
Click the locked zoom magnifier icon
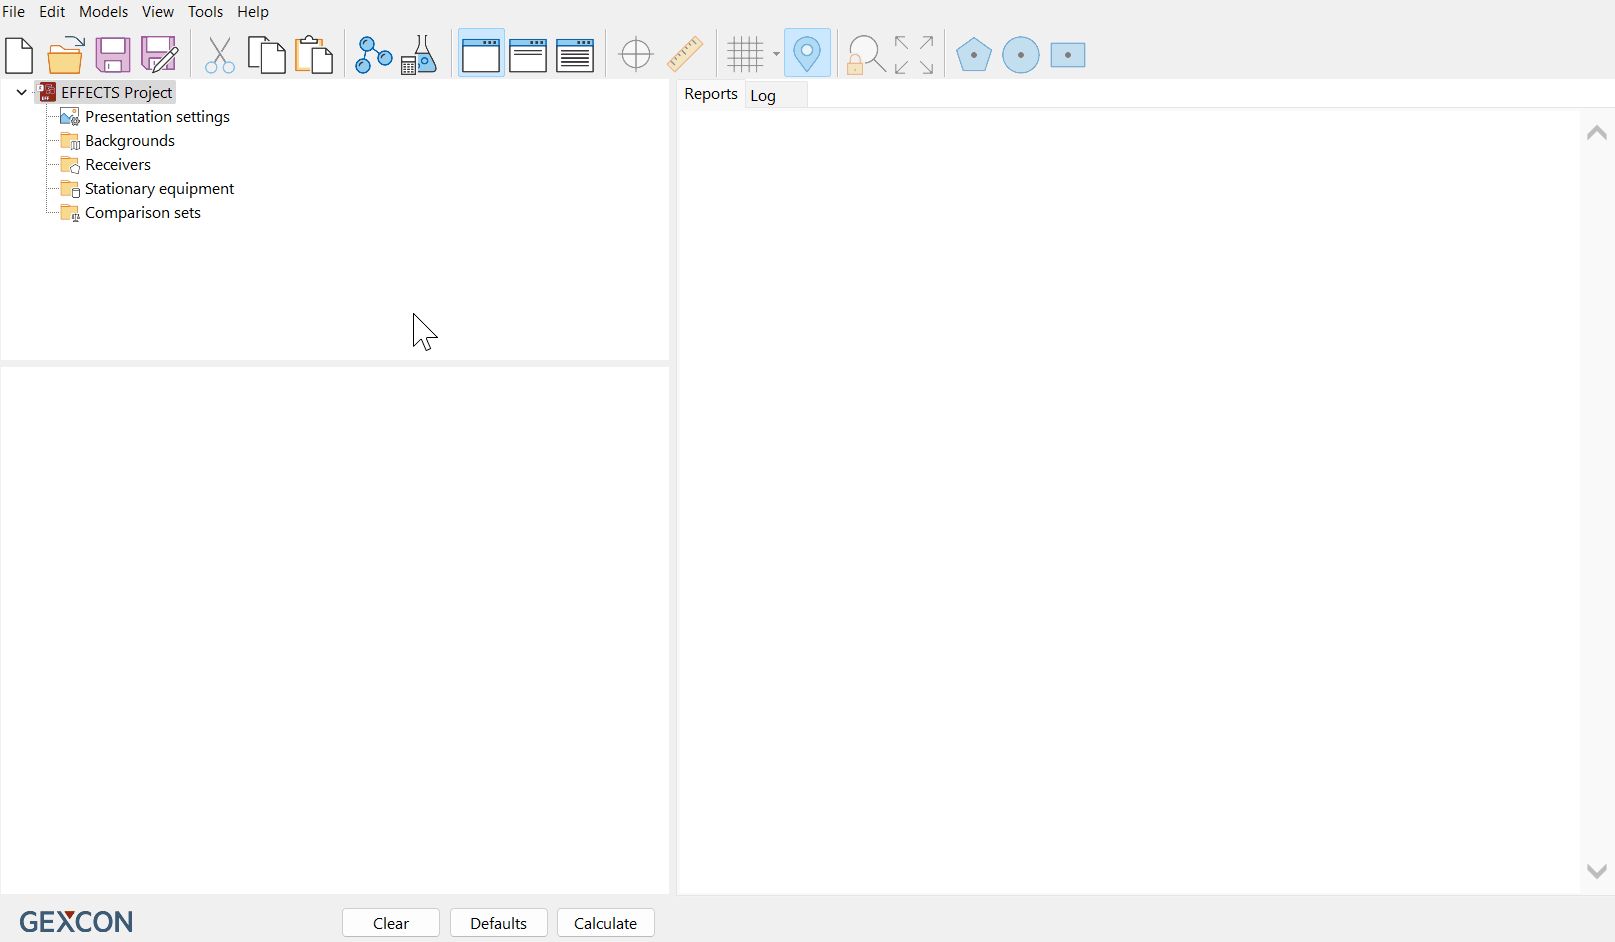865,55
